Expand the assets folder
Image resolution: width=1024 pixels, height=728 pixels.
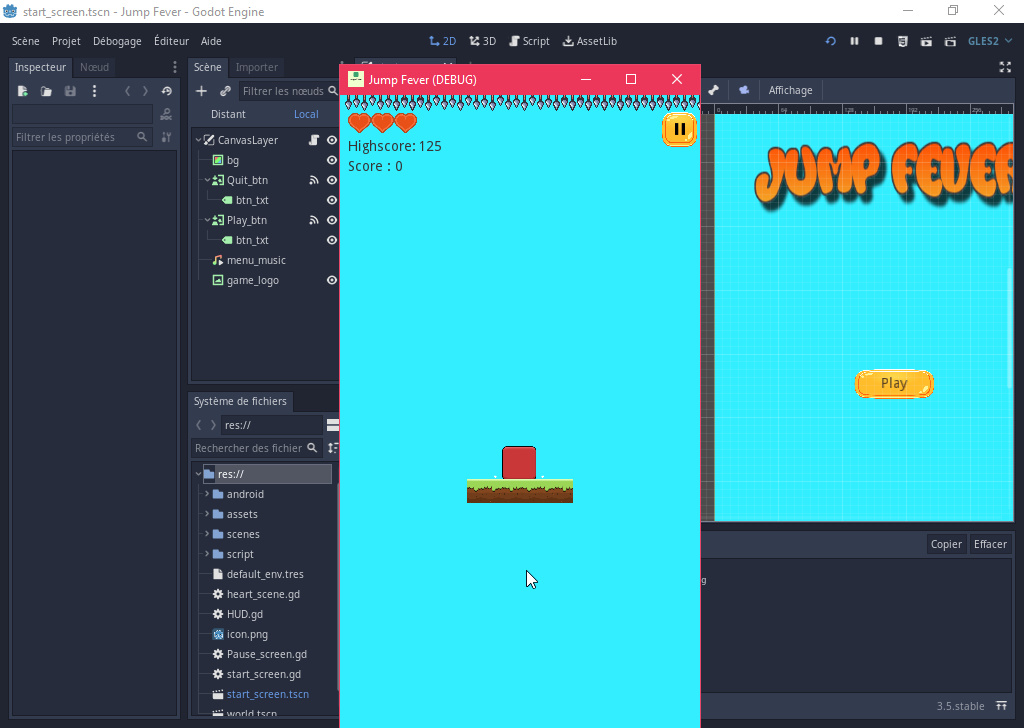coord(207,514)
